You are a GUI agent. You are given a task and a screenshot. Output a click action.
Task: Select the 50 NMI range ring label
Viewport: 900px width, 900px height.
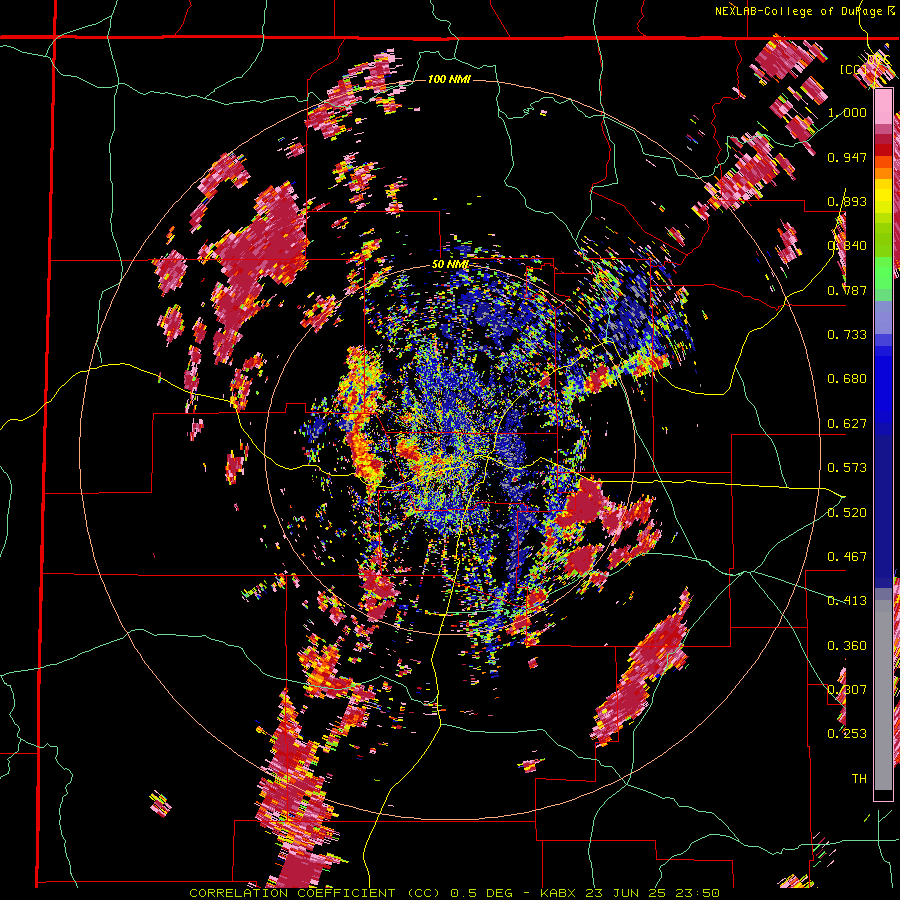(x=450, y=265)
